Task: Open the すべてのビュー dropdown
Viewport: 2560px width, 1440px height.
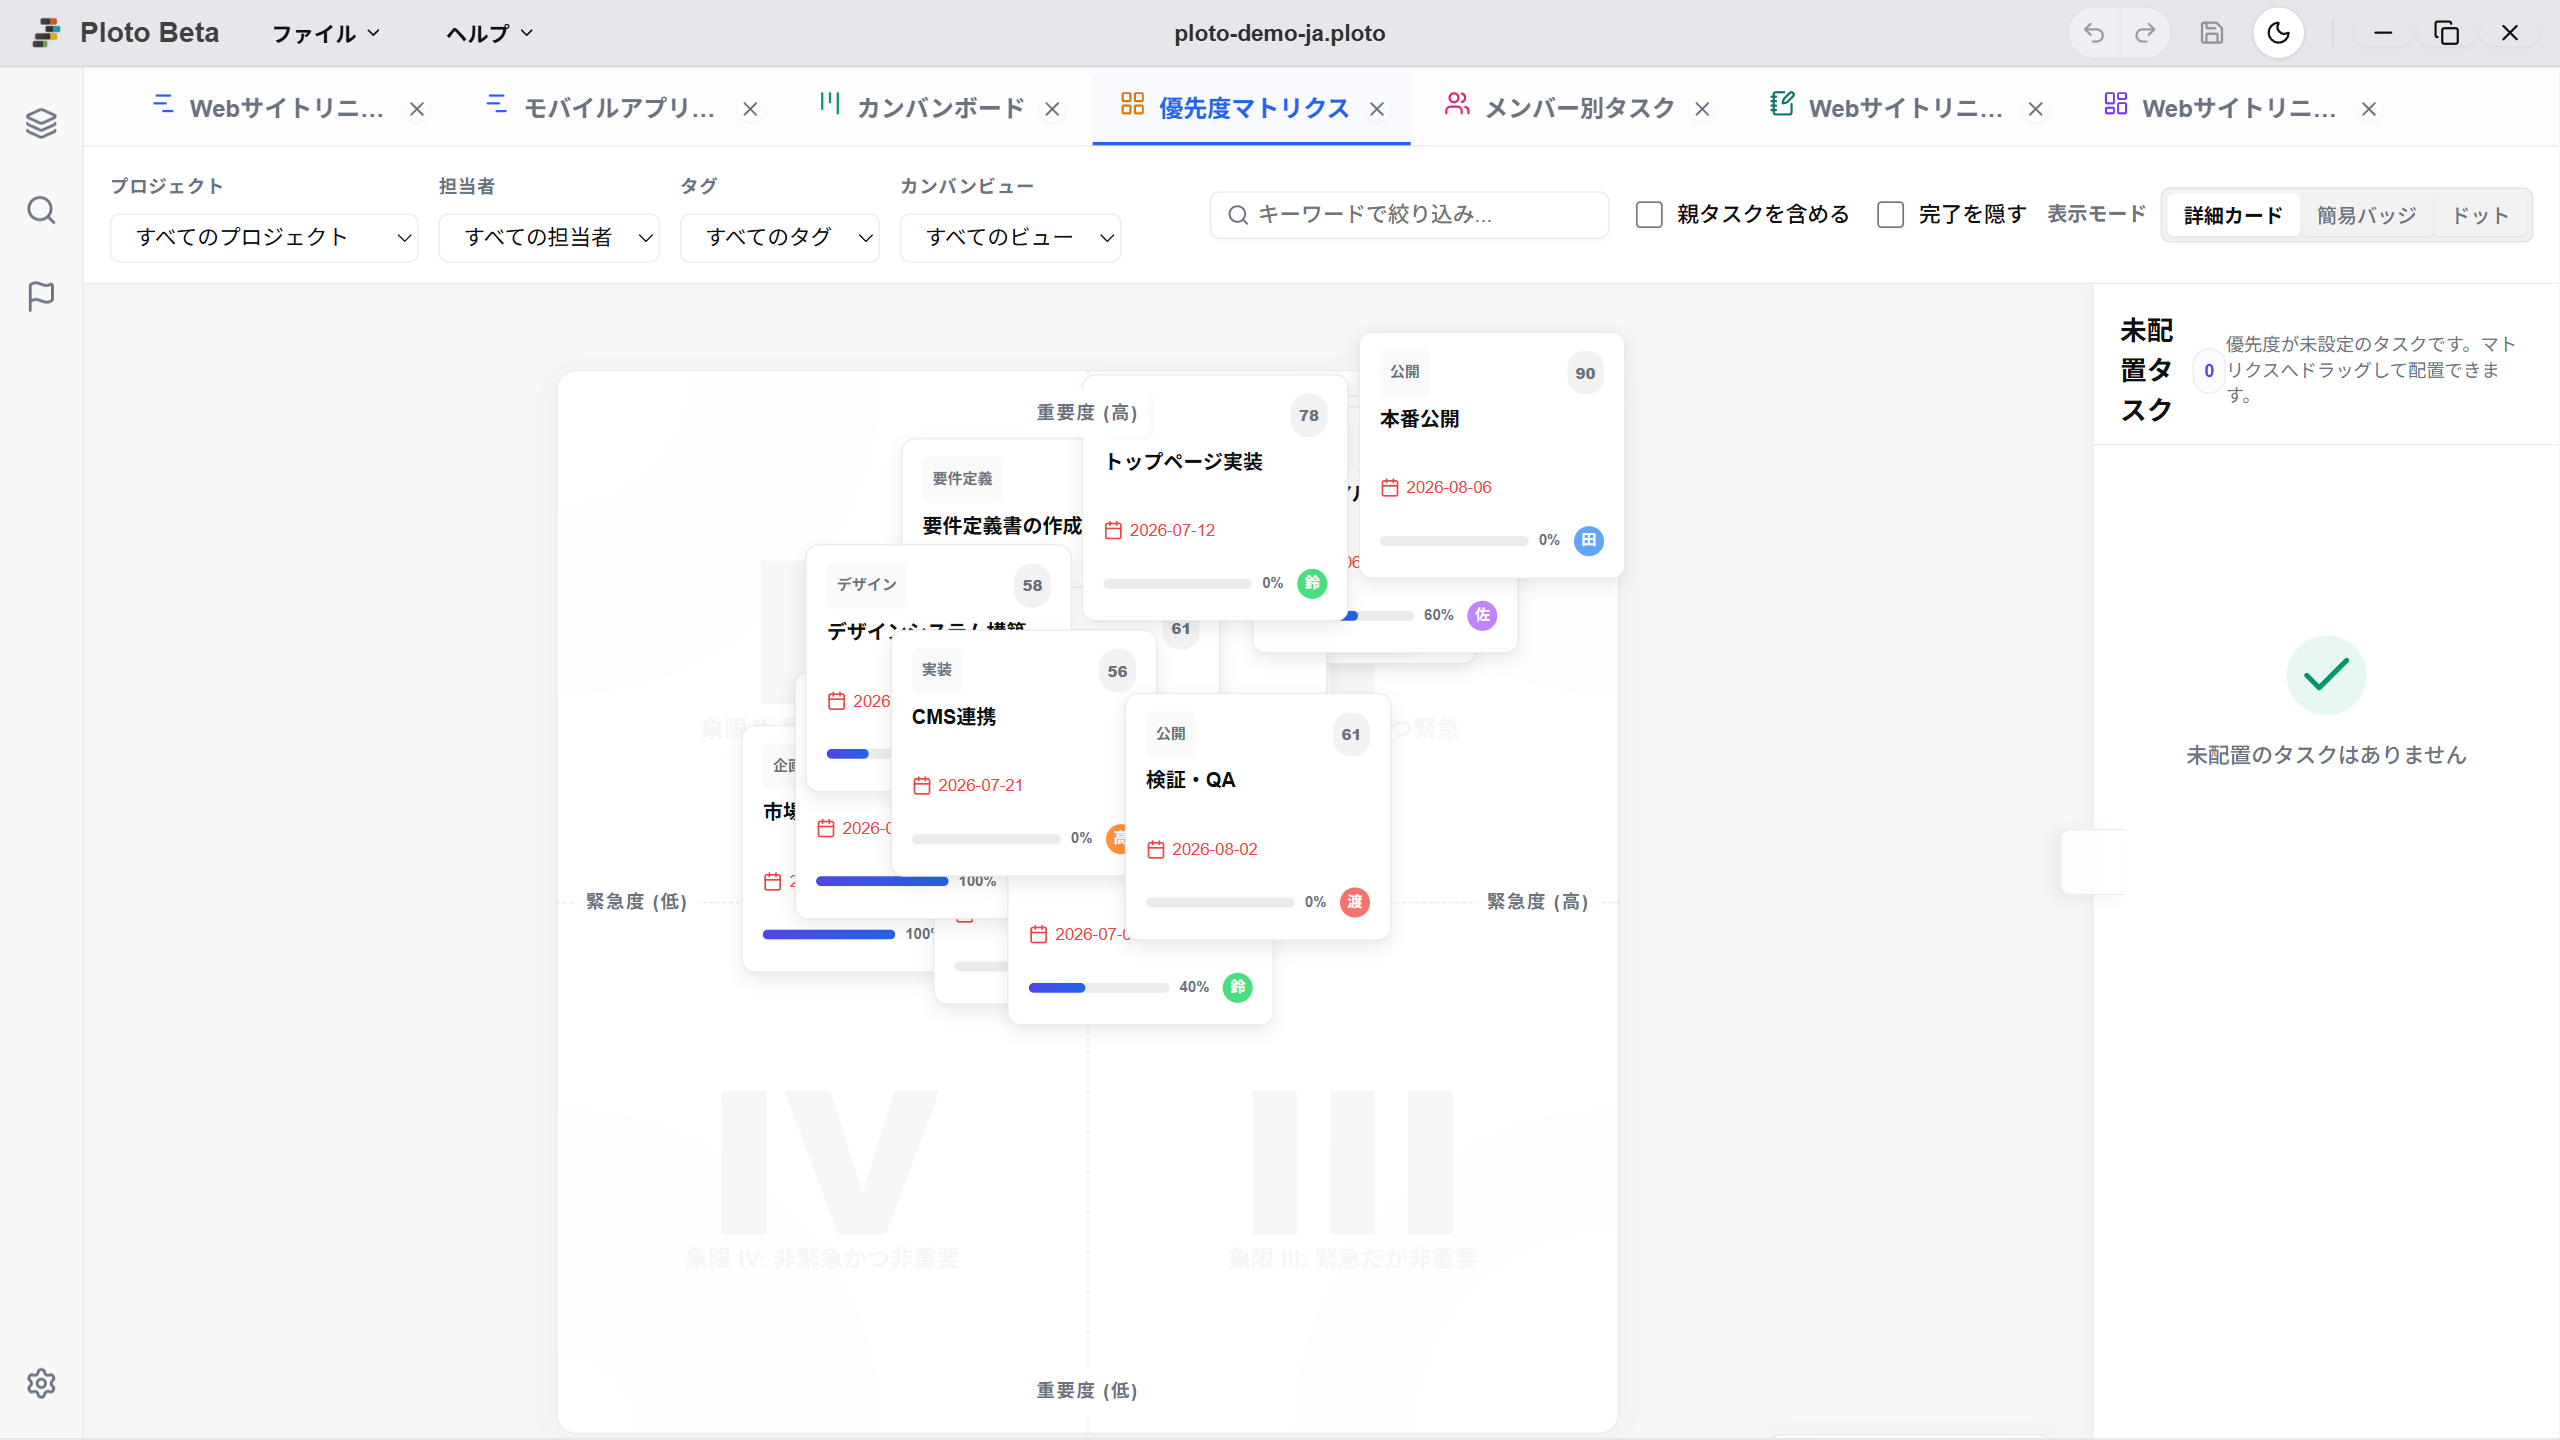Action: [x=1010, y=237]
